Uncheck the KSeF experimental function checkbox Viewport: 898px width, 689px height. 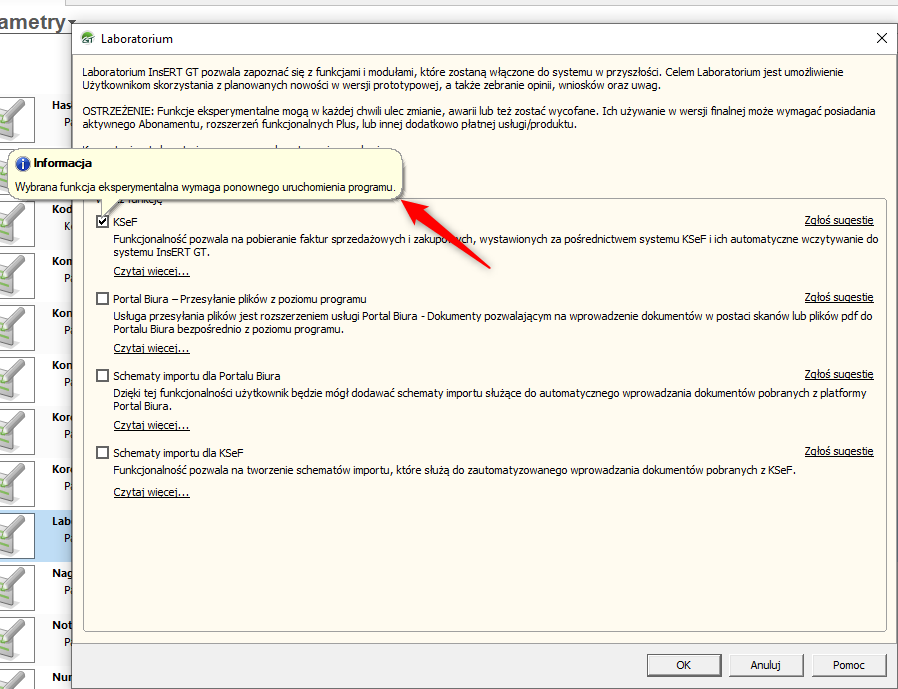103,222
